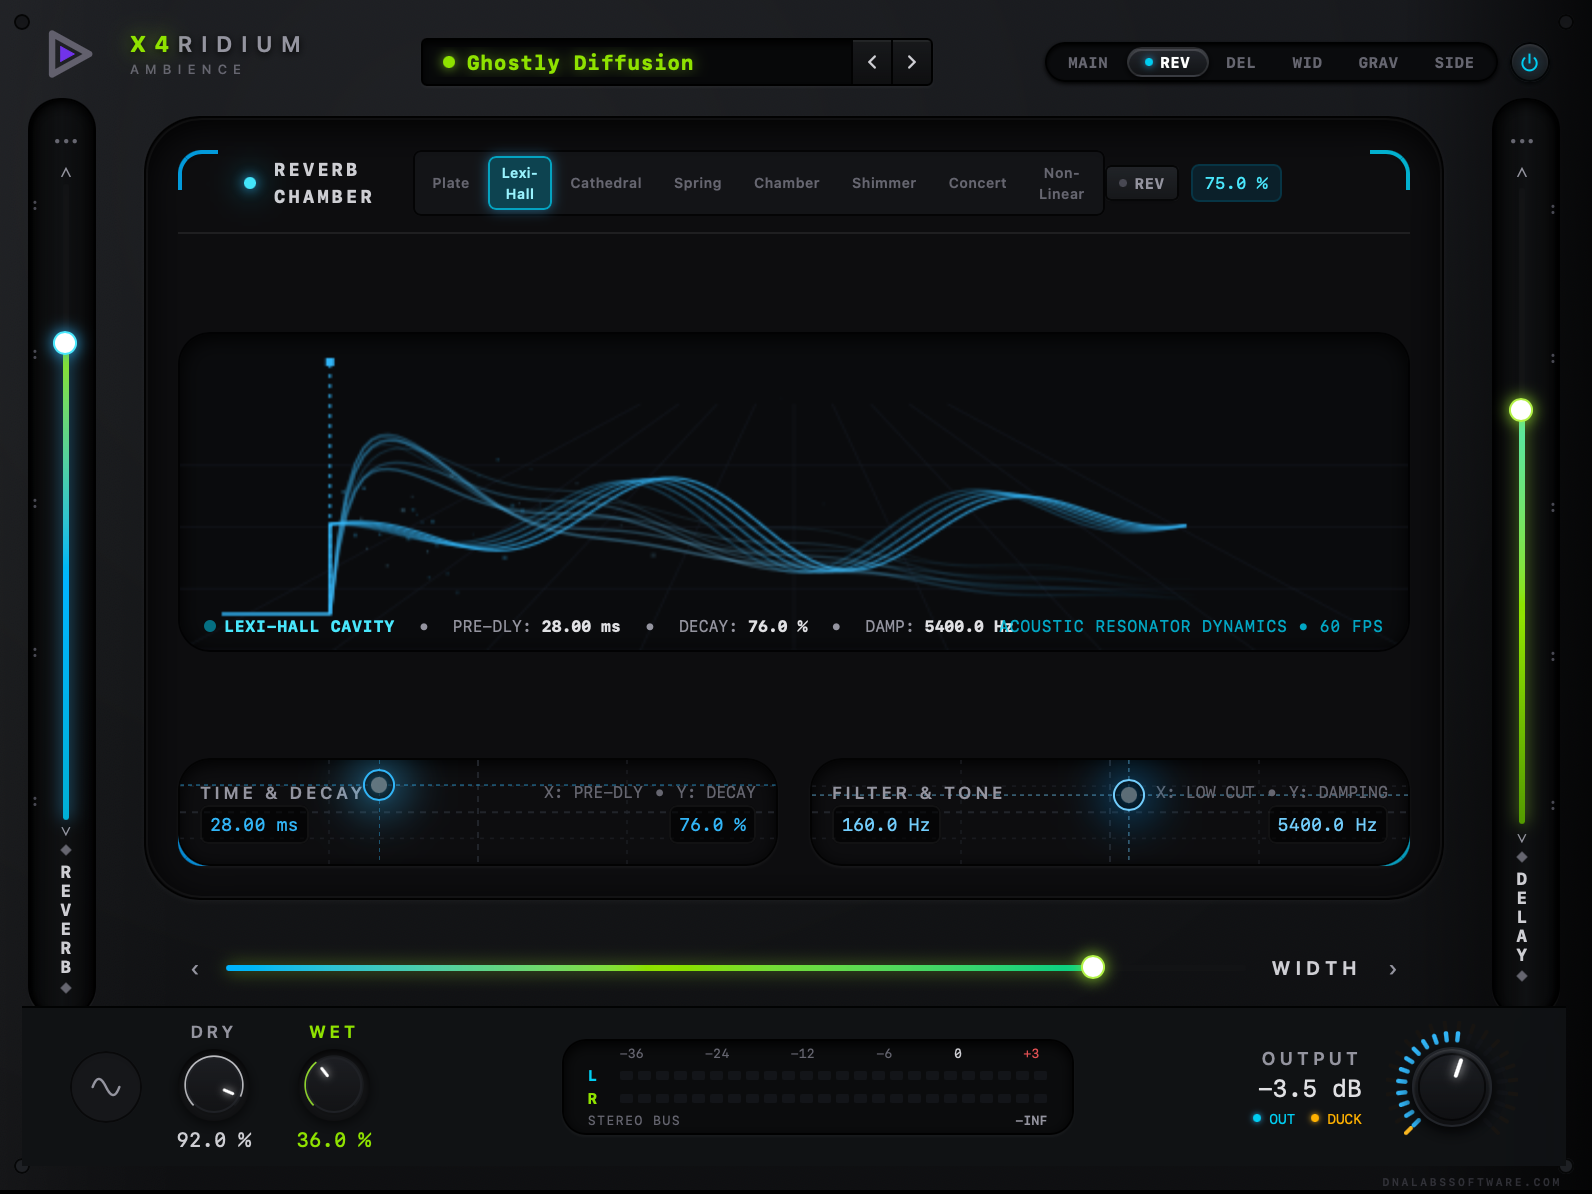This screenshot has height=1194, width=1592.
Task: Switch to the DEL tab
Action: pyautogui.click(x=1241, y=63)
